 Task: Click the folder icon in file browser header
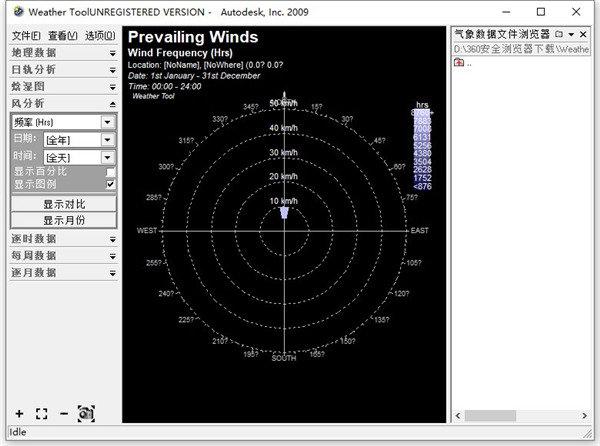(558, 34)
